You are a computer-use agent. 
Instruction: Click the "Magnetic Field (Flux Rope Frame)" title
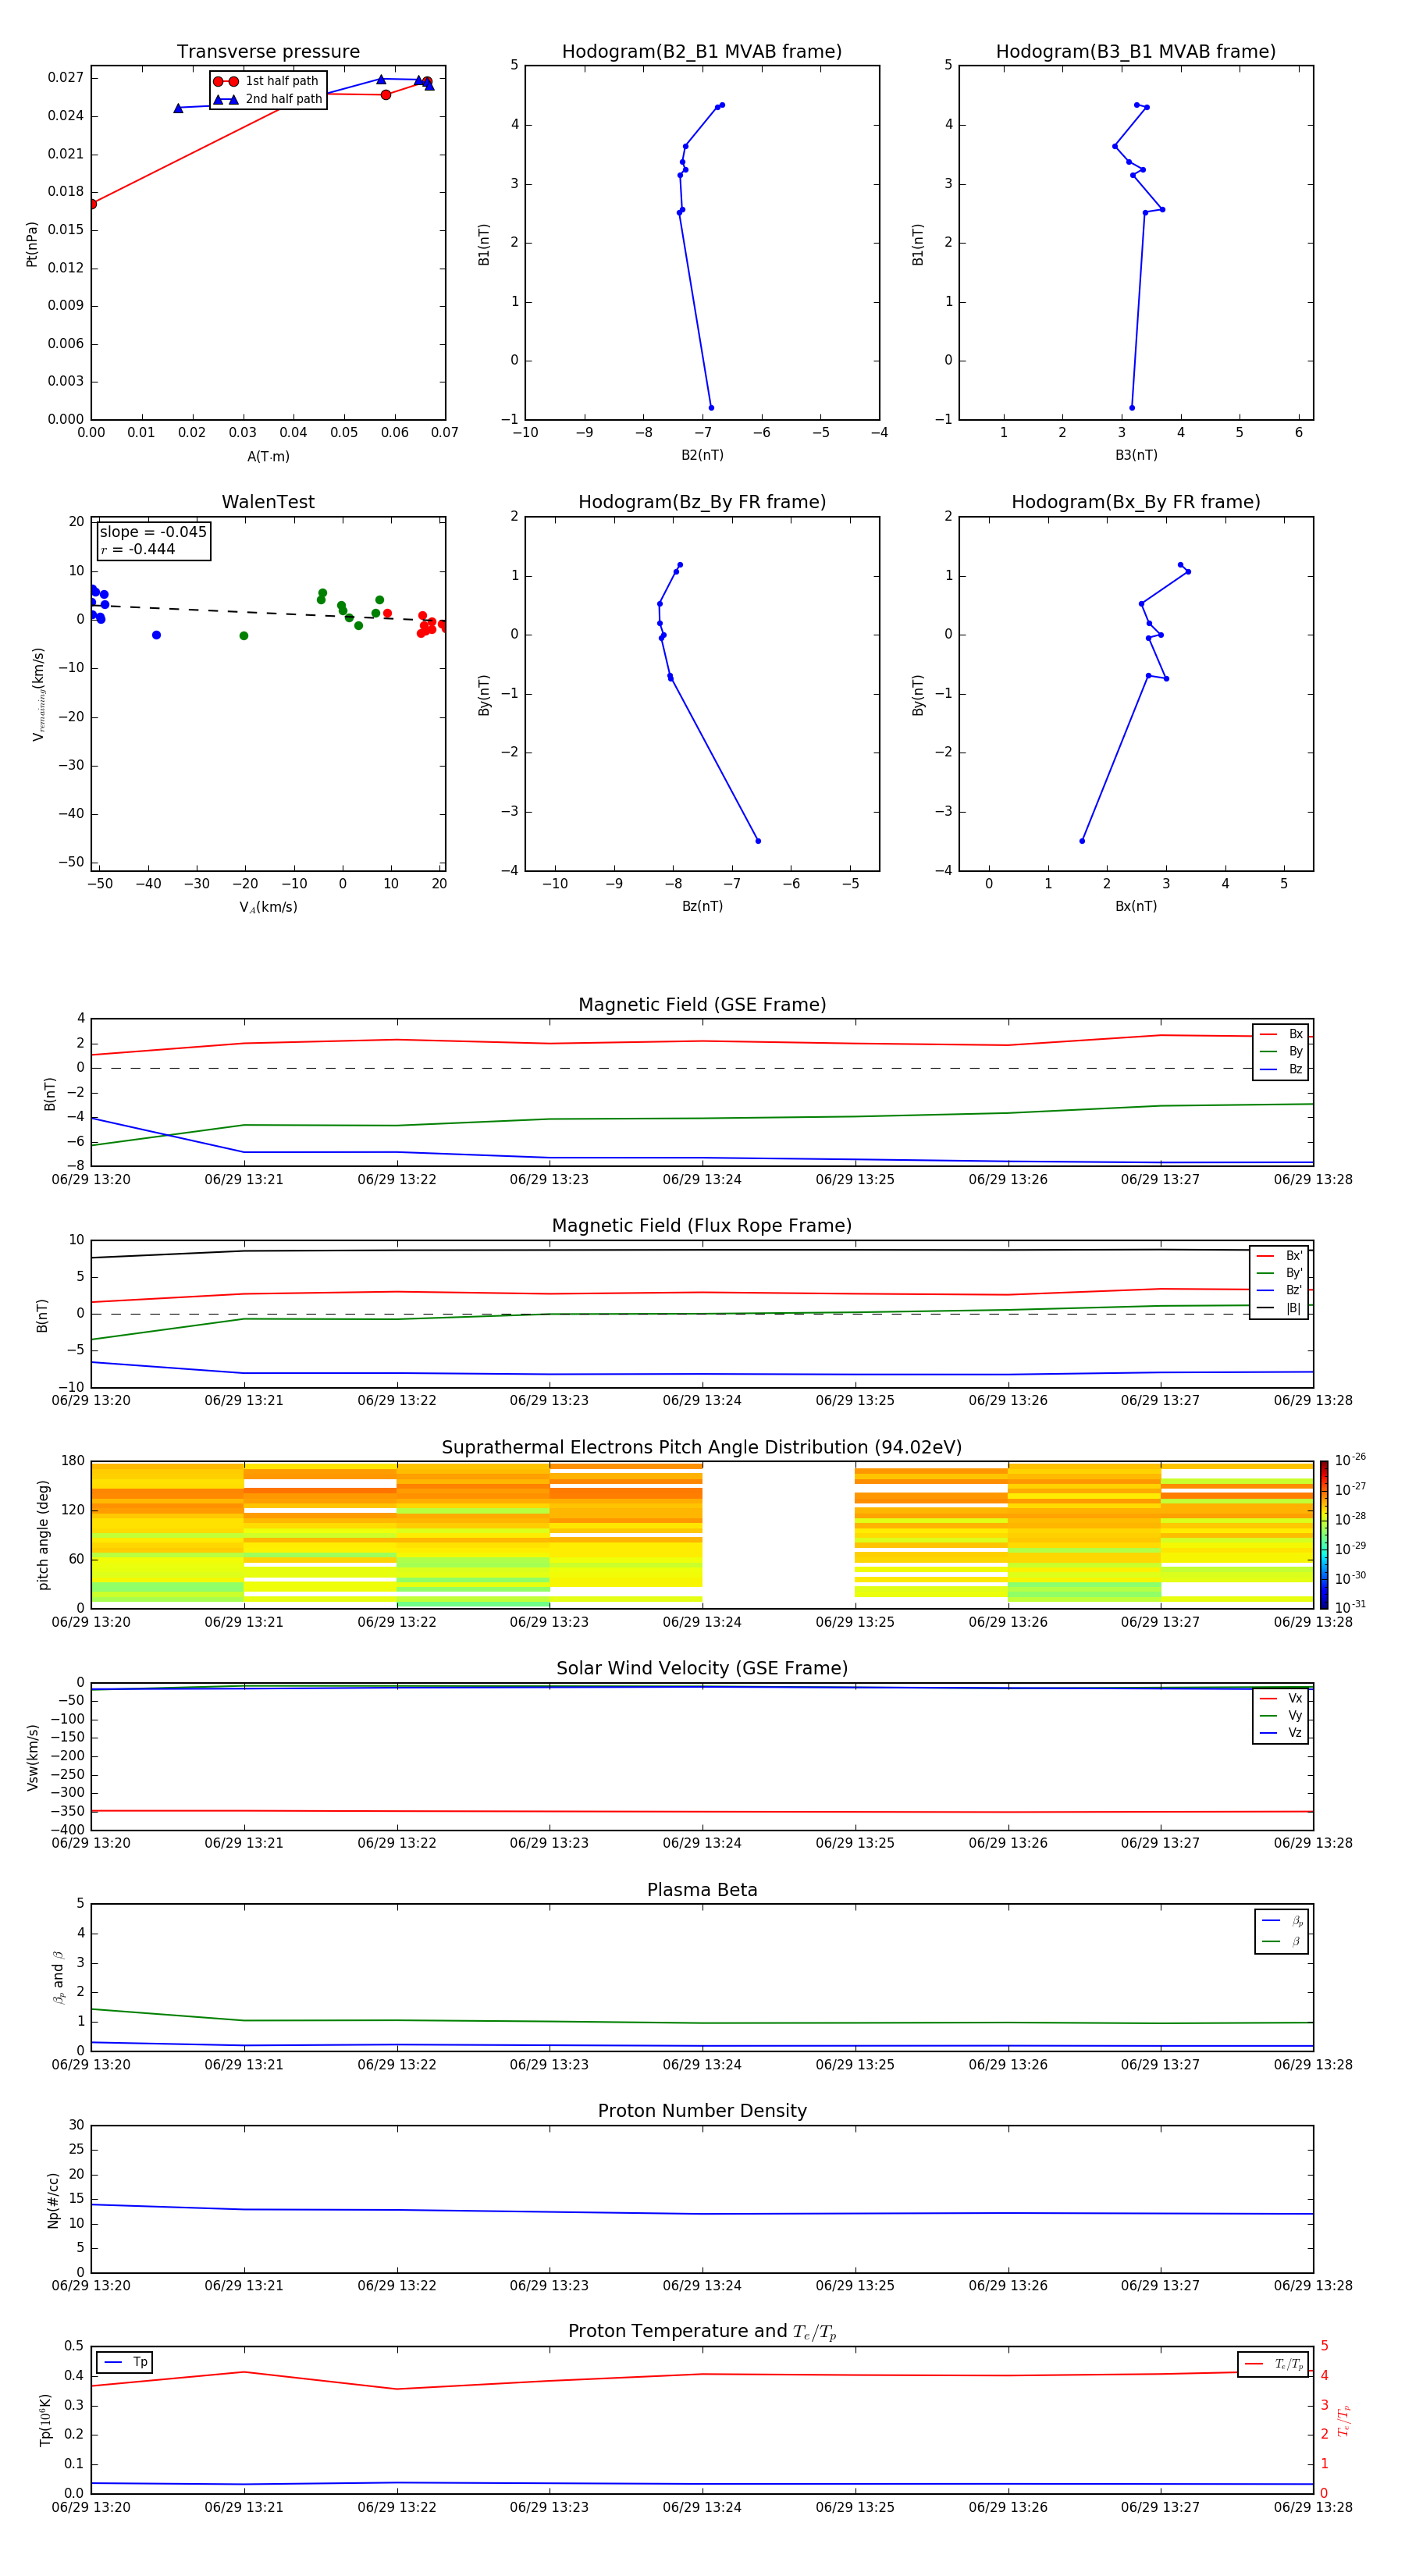tap(701, 1226)
